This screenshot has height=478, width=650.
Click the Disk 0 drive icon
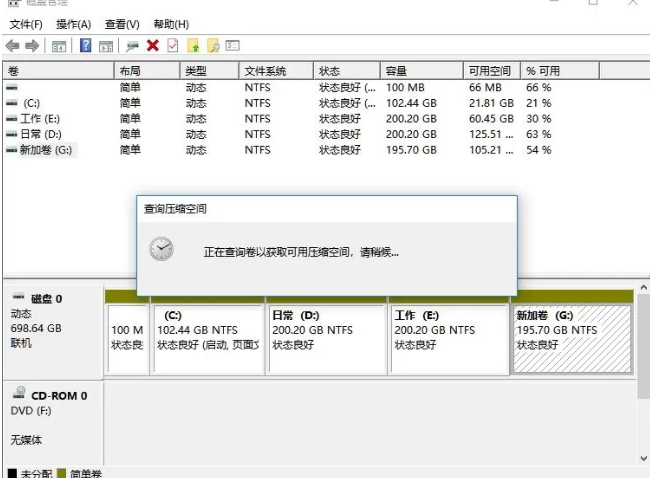pyautogui.click(x=19, y=297)
